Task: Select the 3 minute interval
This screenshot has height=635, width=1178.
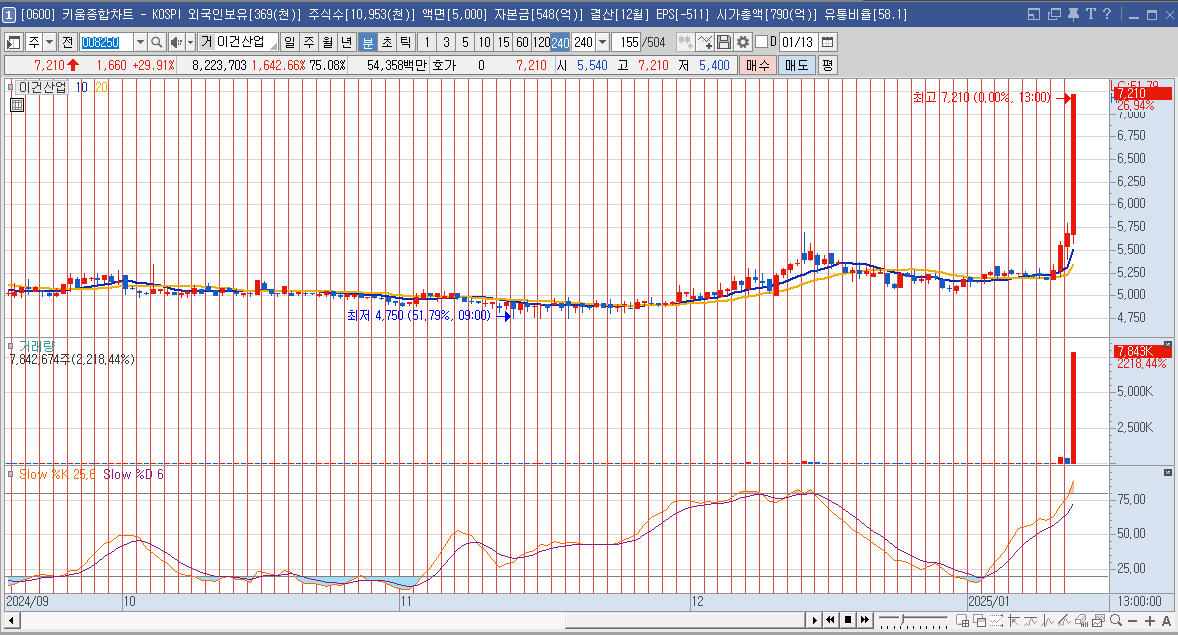Action: [446, 42]
